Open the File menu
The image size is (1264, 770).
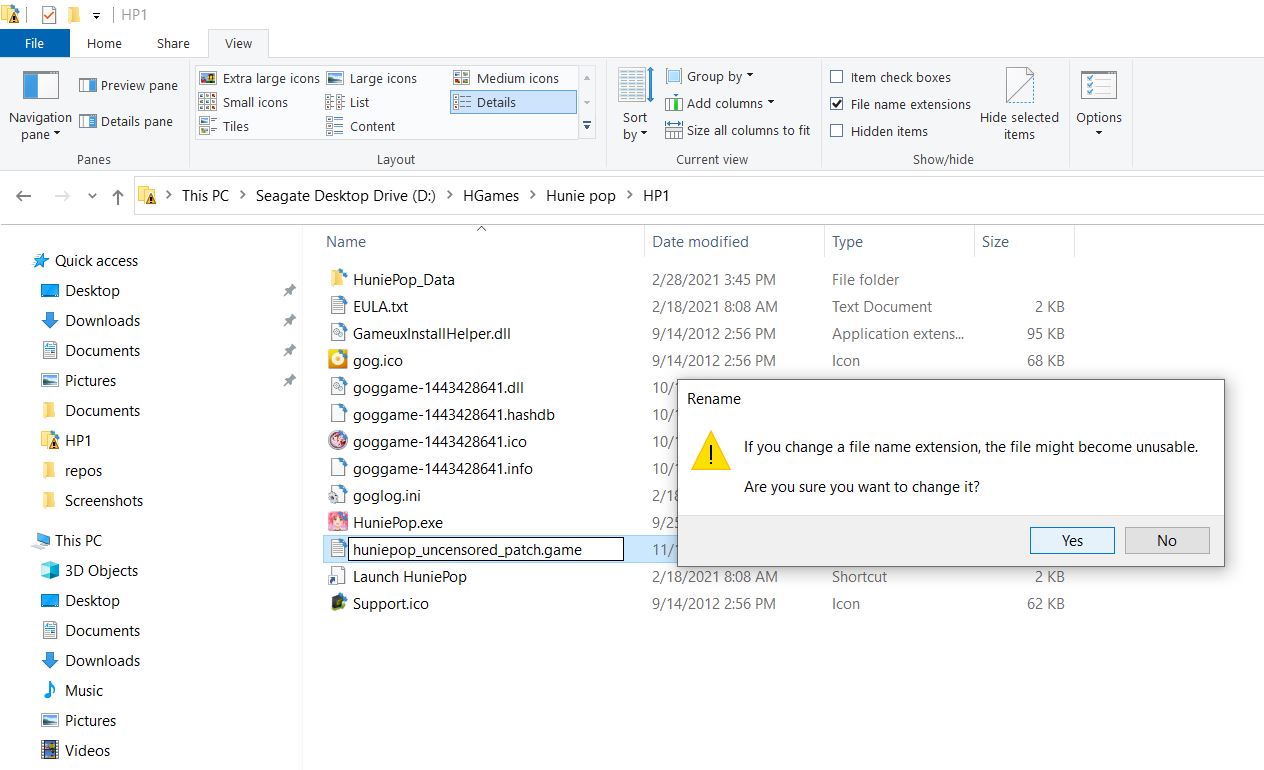[35, 43]
